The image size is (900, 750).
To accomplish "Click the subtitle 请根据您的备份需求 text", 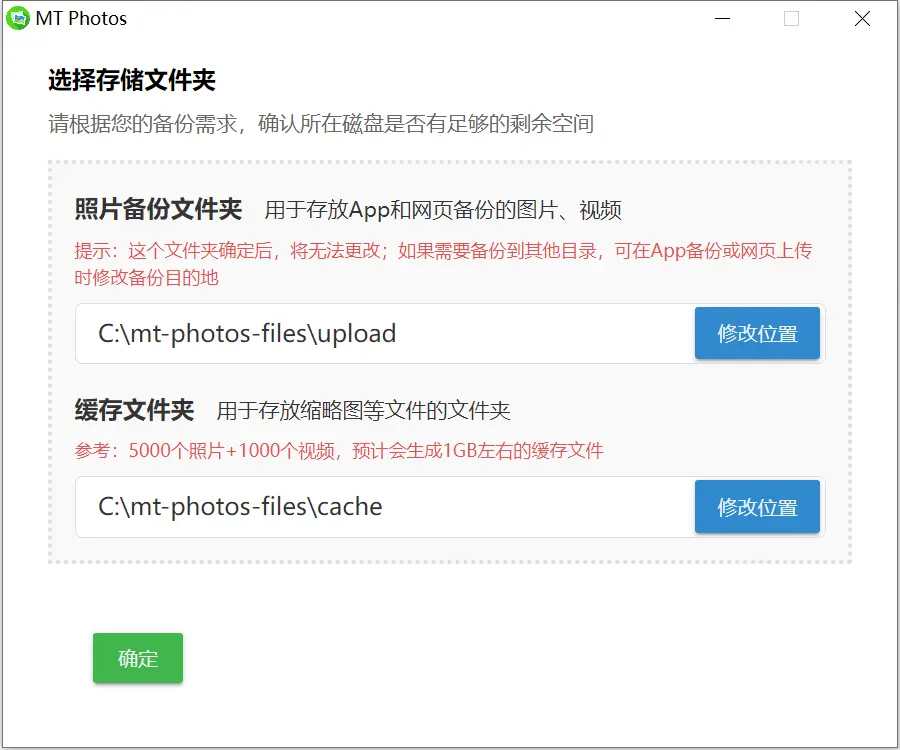I will [321, 124].
